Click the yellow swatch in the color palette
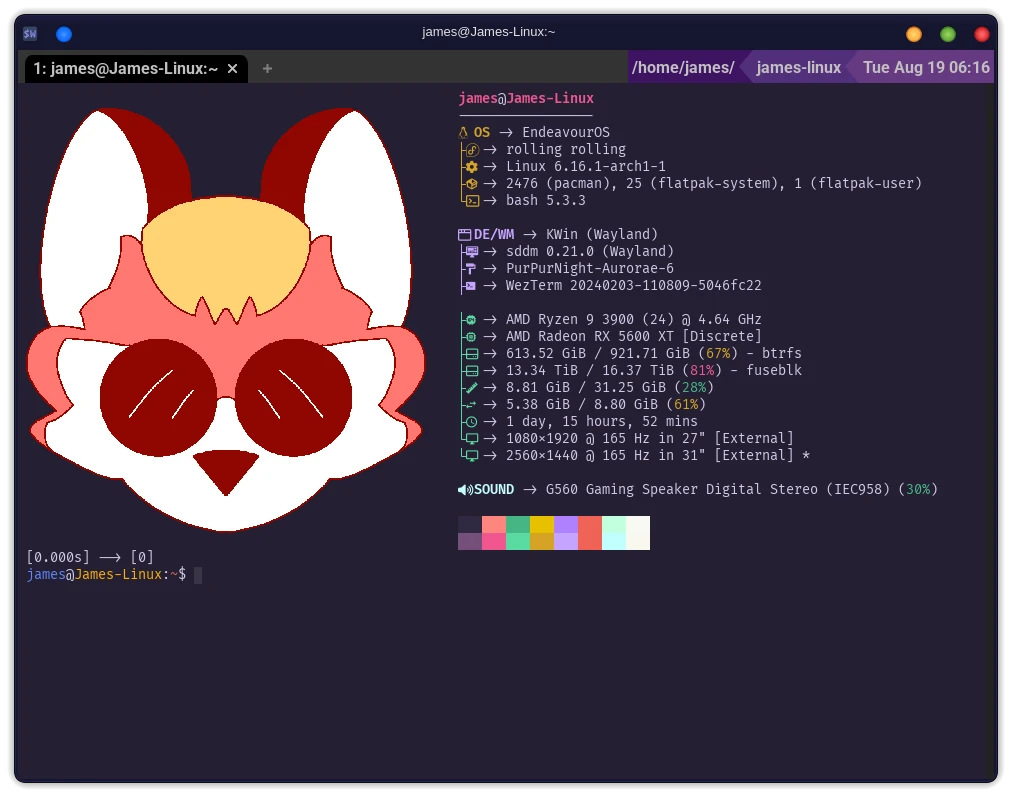The height and width of the screenshot is (797, 1012). (x=541, y=525)
